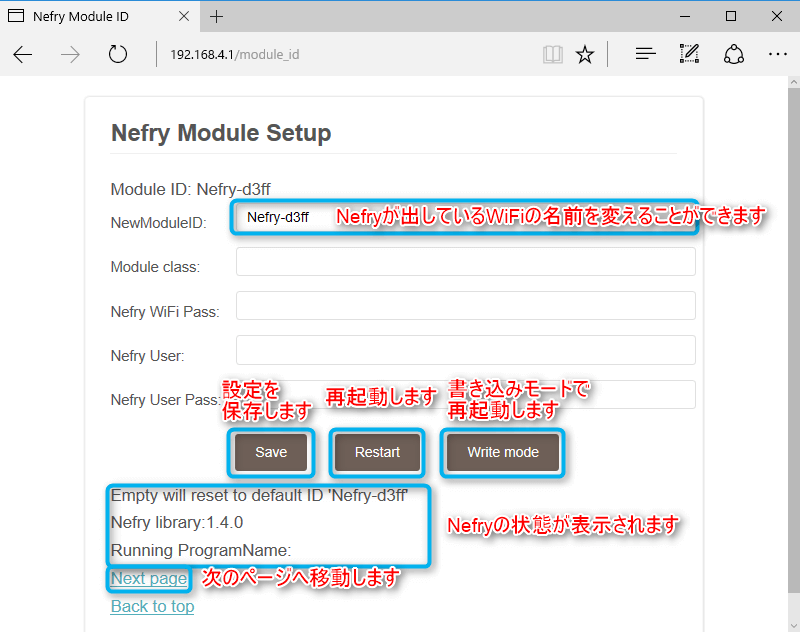800x632 pixels.
Task: Click the Write mode button
Action: [x=503, y=452]
